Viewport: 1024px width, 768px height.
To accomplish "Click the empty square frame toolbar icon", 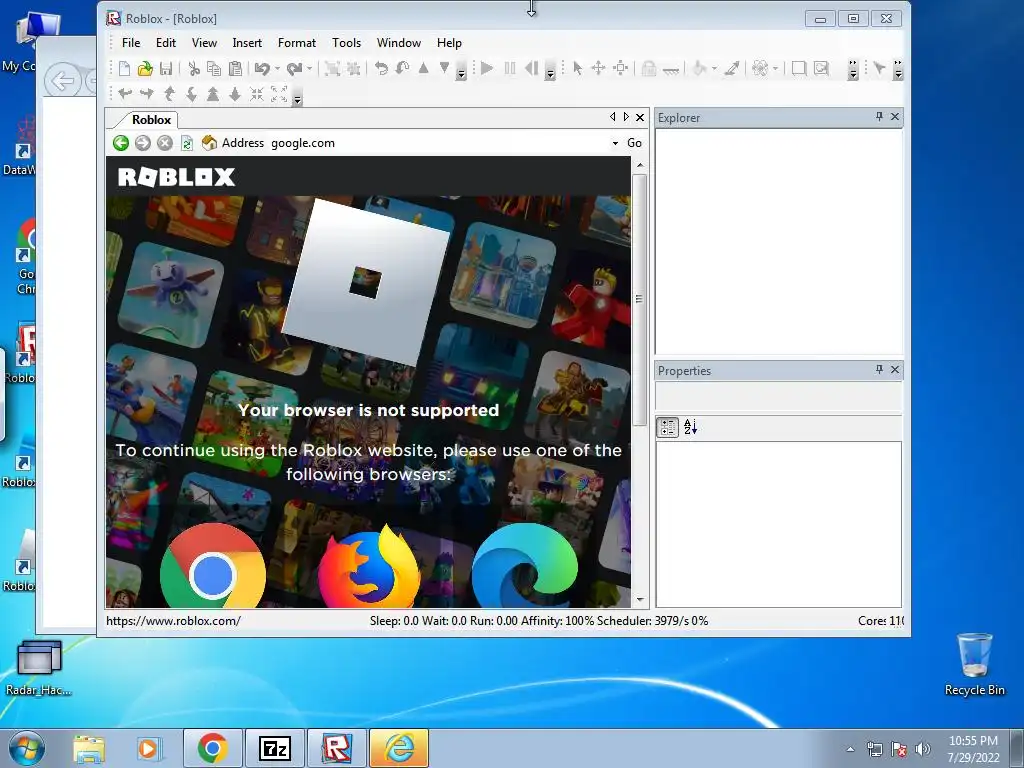I will [798, 68].
